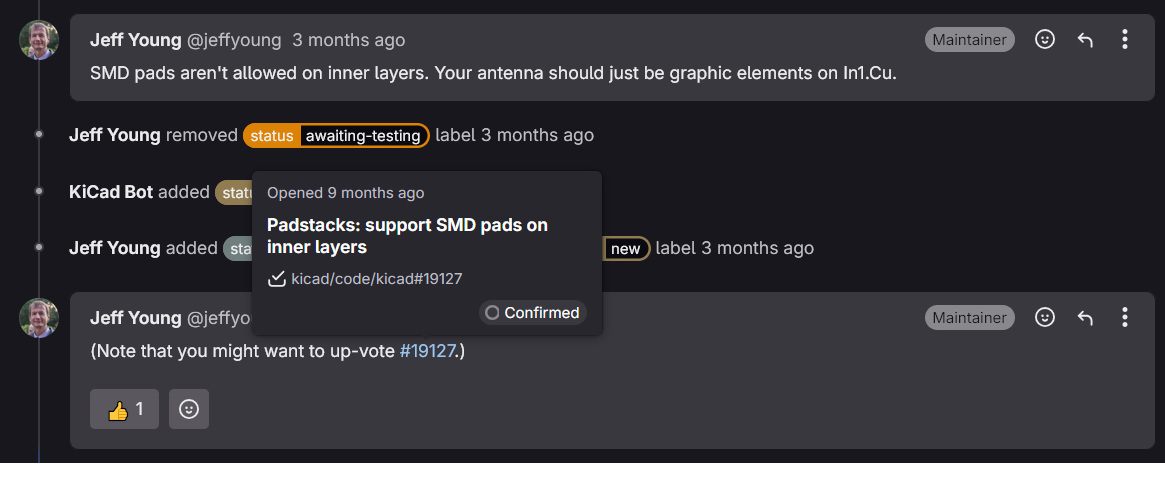
Task: Reply to first Jeff Young comment
Action: (1086, 39)
